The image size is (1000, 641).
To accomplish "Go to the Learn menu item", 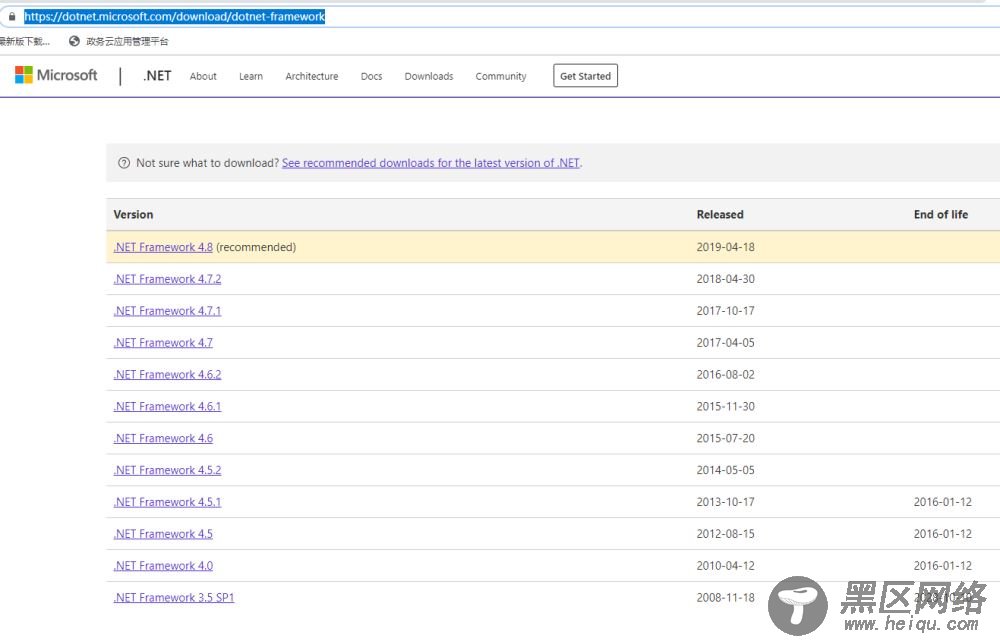I will pyautogui.click(x=251, y=76).
